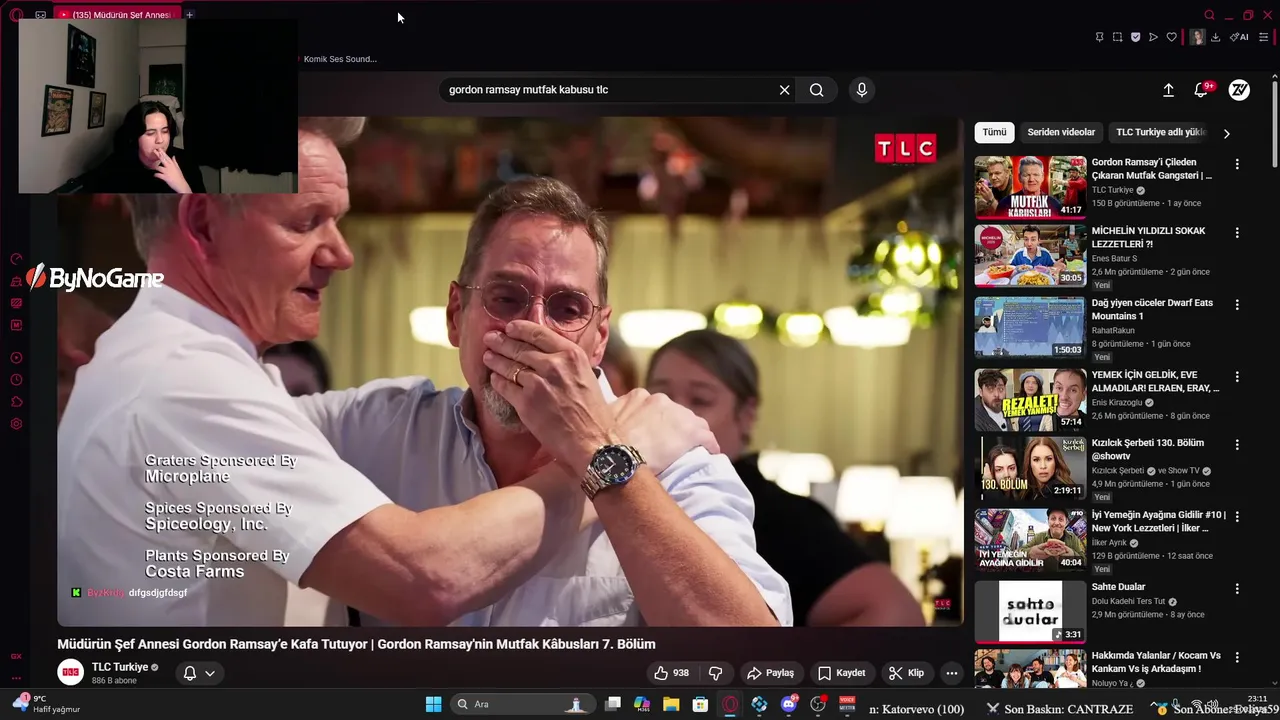
Task: Open Sahte Dualar video thumbnail
Action: tap(1030, 611)
